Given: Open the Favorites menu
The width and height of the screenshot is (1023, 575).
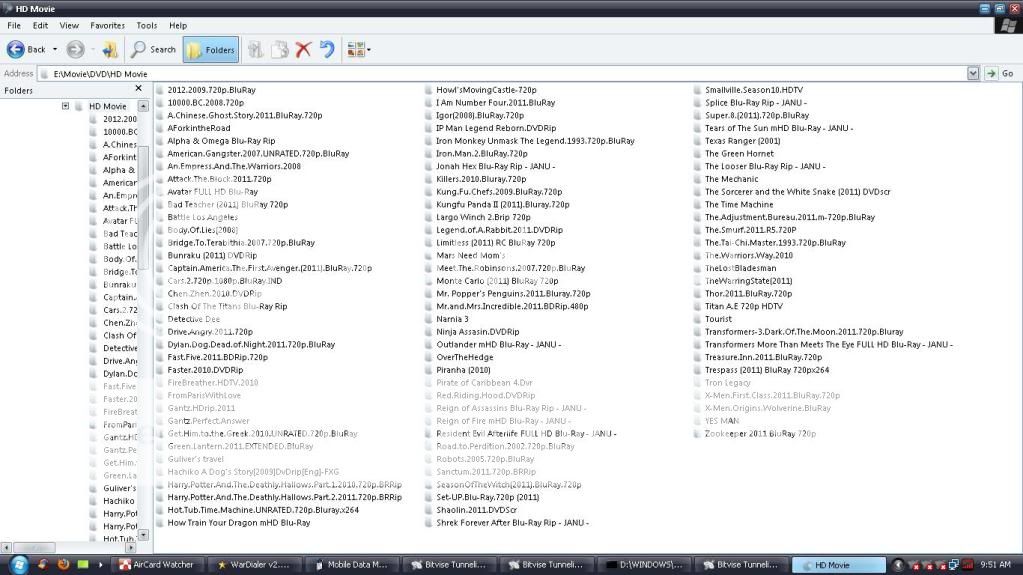Looking at the screenshot, I should tap(108, 25).
